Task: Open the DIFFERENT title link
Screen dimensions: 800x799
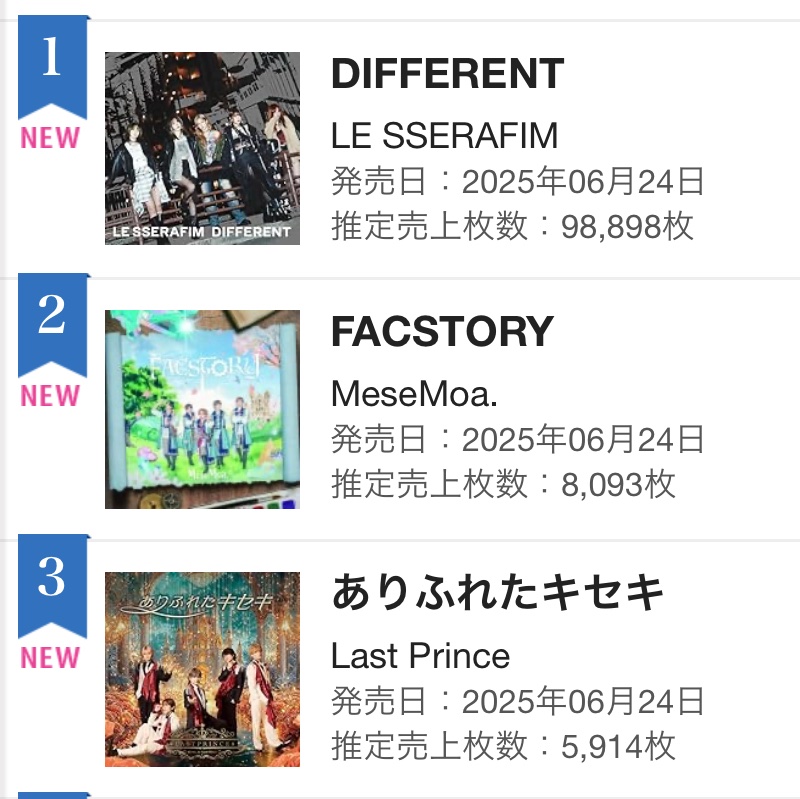Action: click(x=447, y=73)
